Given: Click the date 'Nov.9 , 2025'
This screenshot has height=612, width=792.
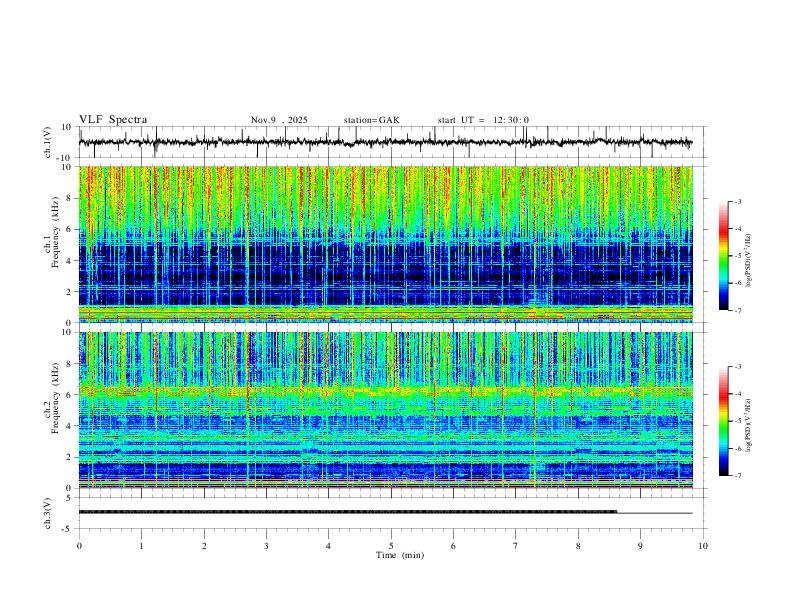Looking at the screenshot, I should [x=279, y=120].
